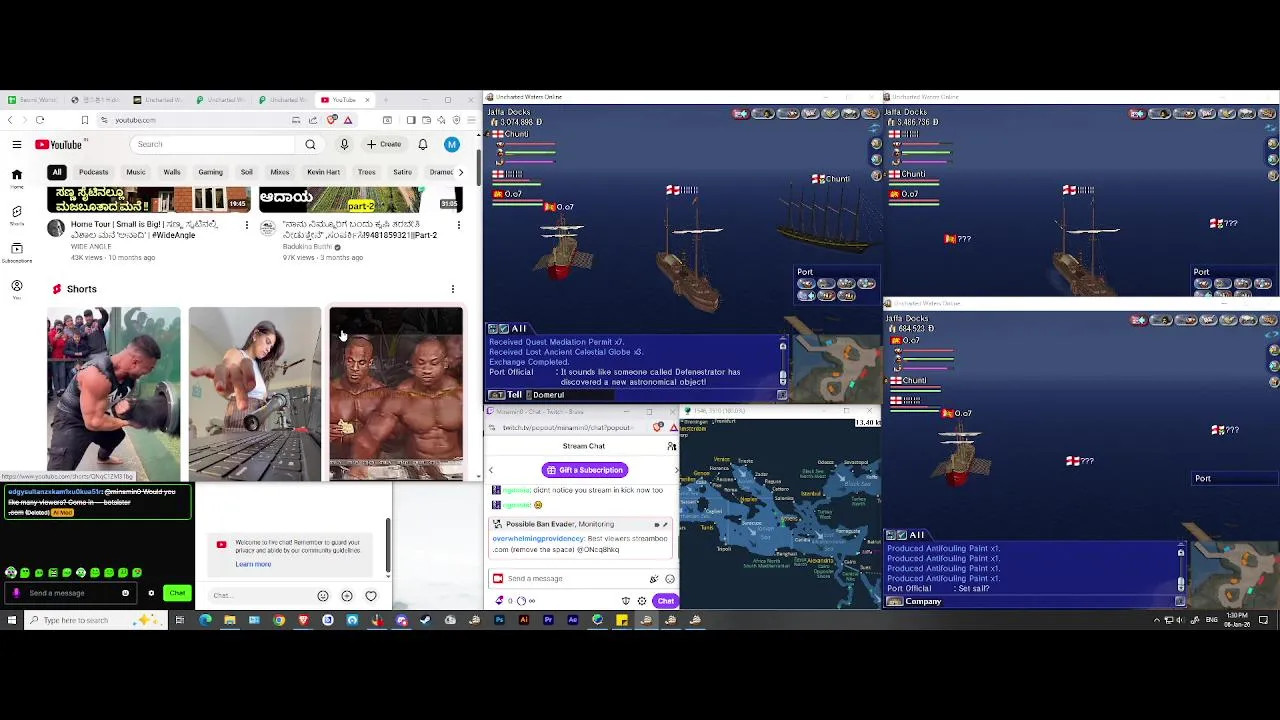Toggle the browser sidebar panel icon
1280x720 pixels.
411,120
